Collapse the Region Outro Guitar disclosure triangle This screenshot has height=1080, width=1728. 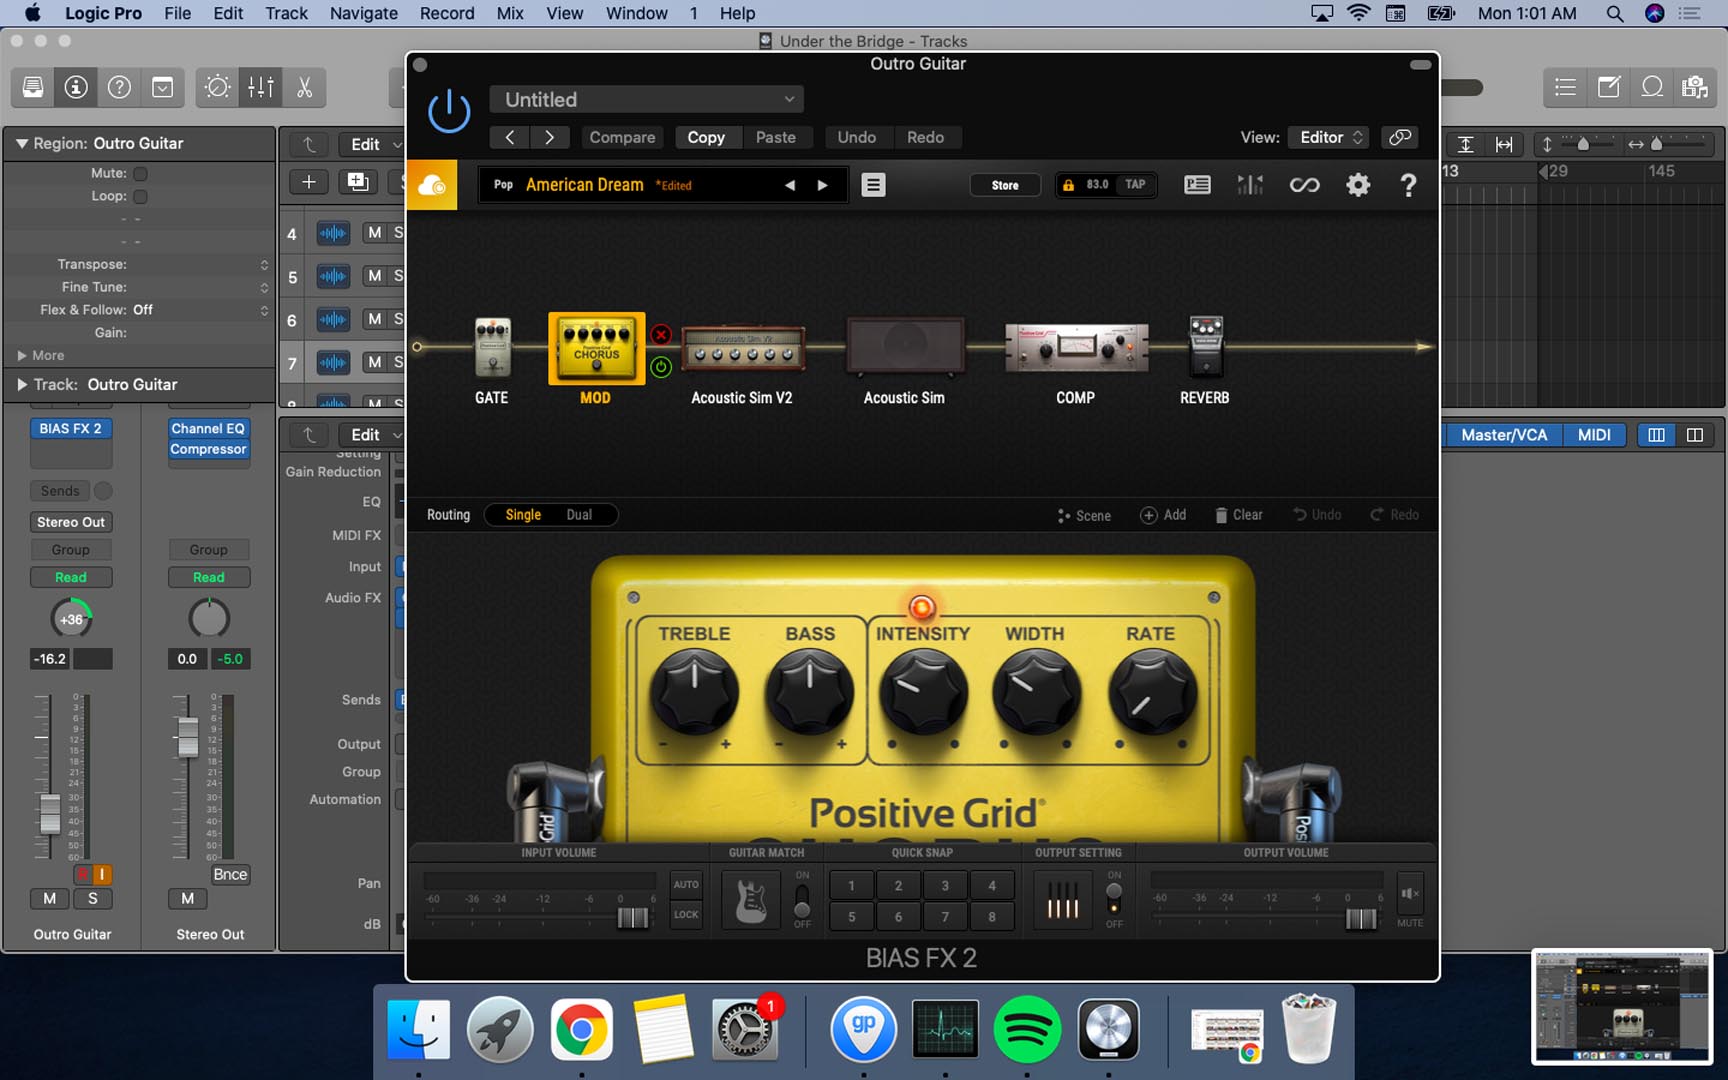click(21, 143)
